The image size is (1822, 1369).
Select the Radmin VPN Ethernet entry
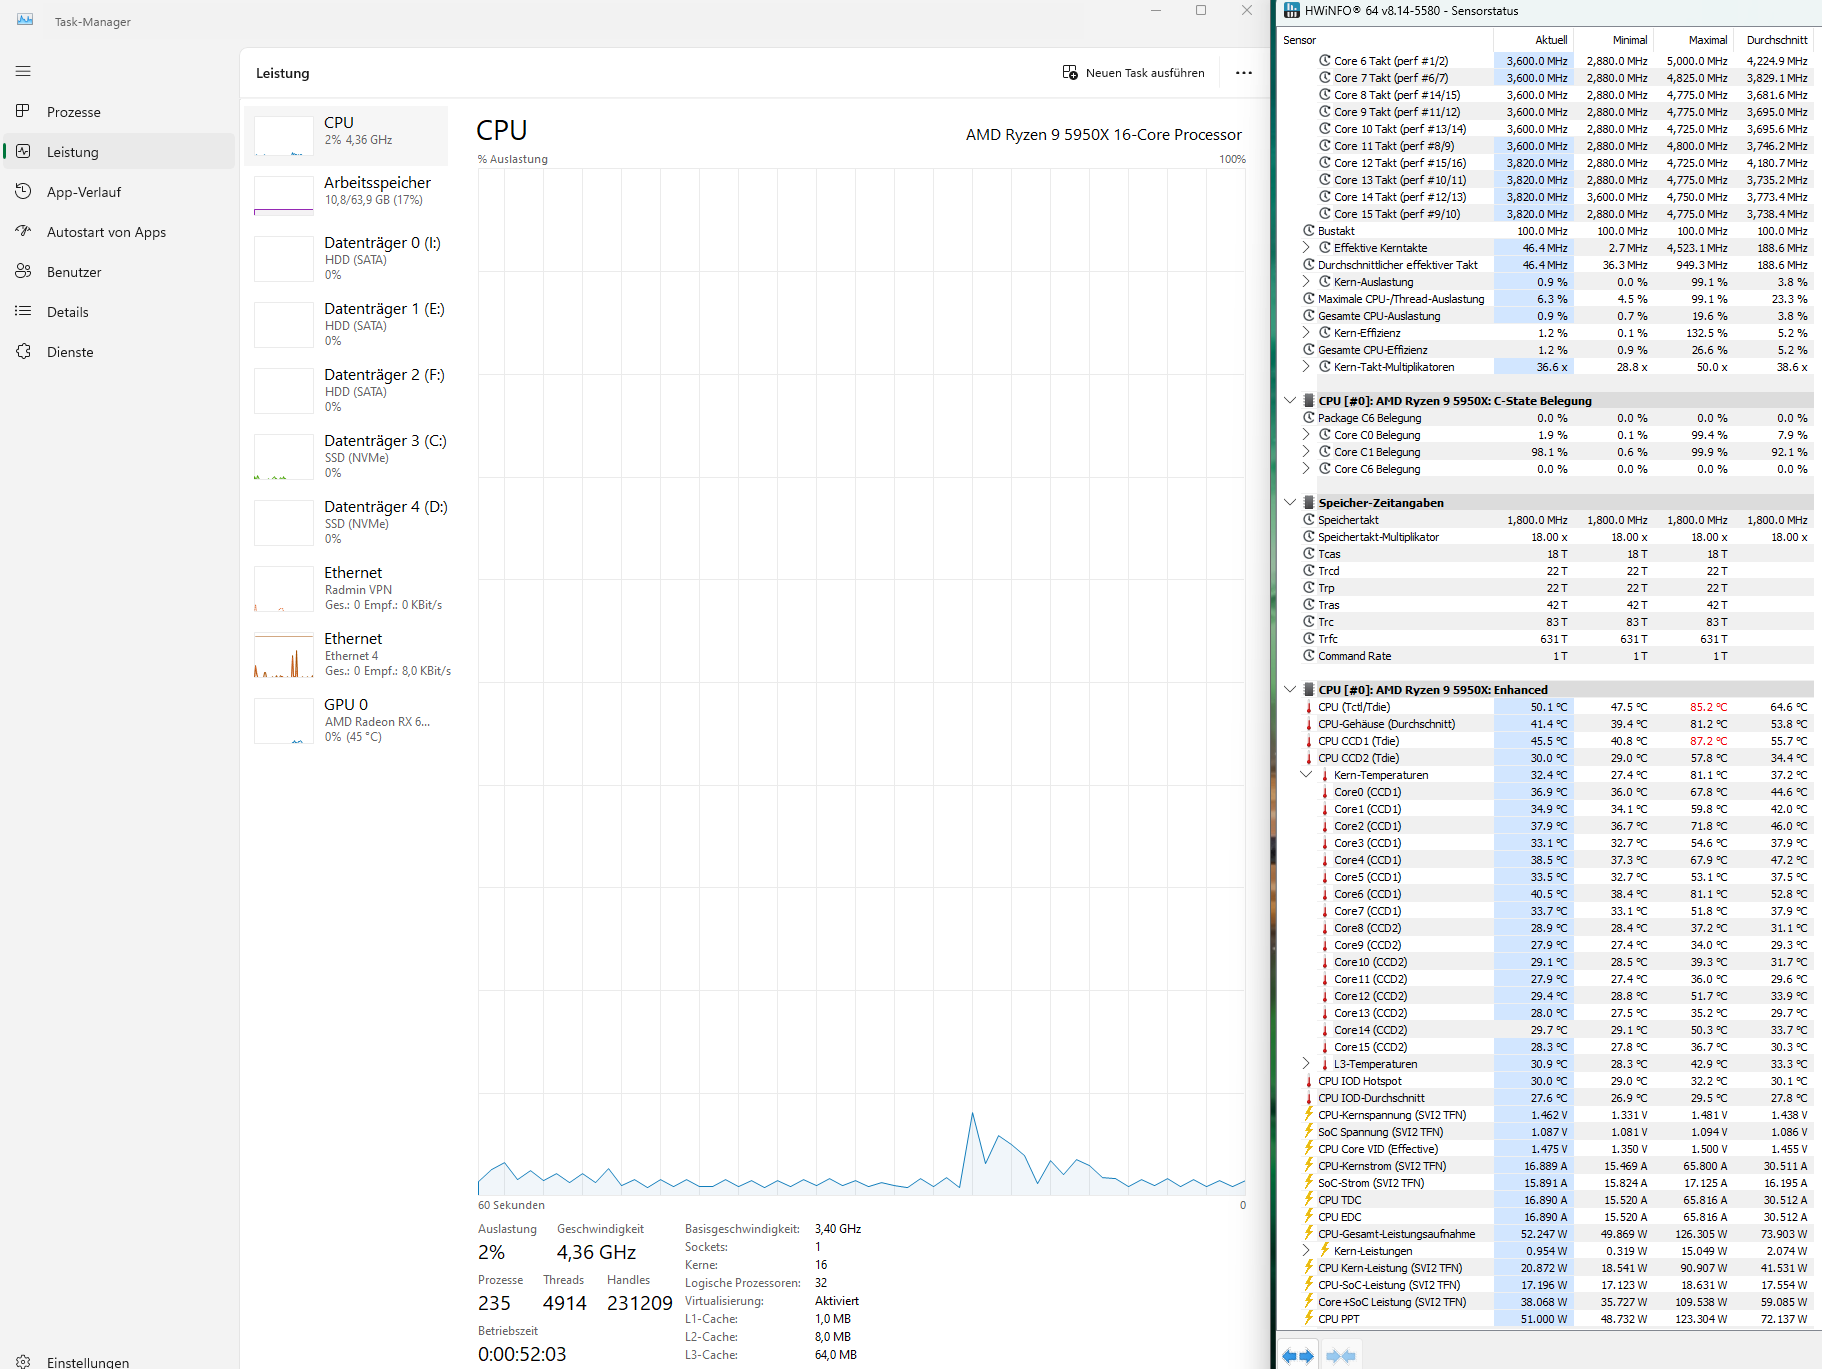(346, 588)
